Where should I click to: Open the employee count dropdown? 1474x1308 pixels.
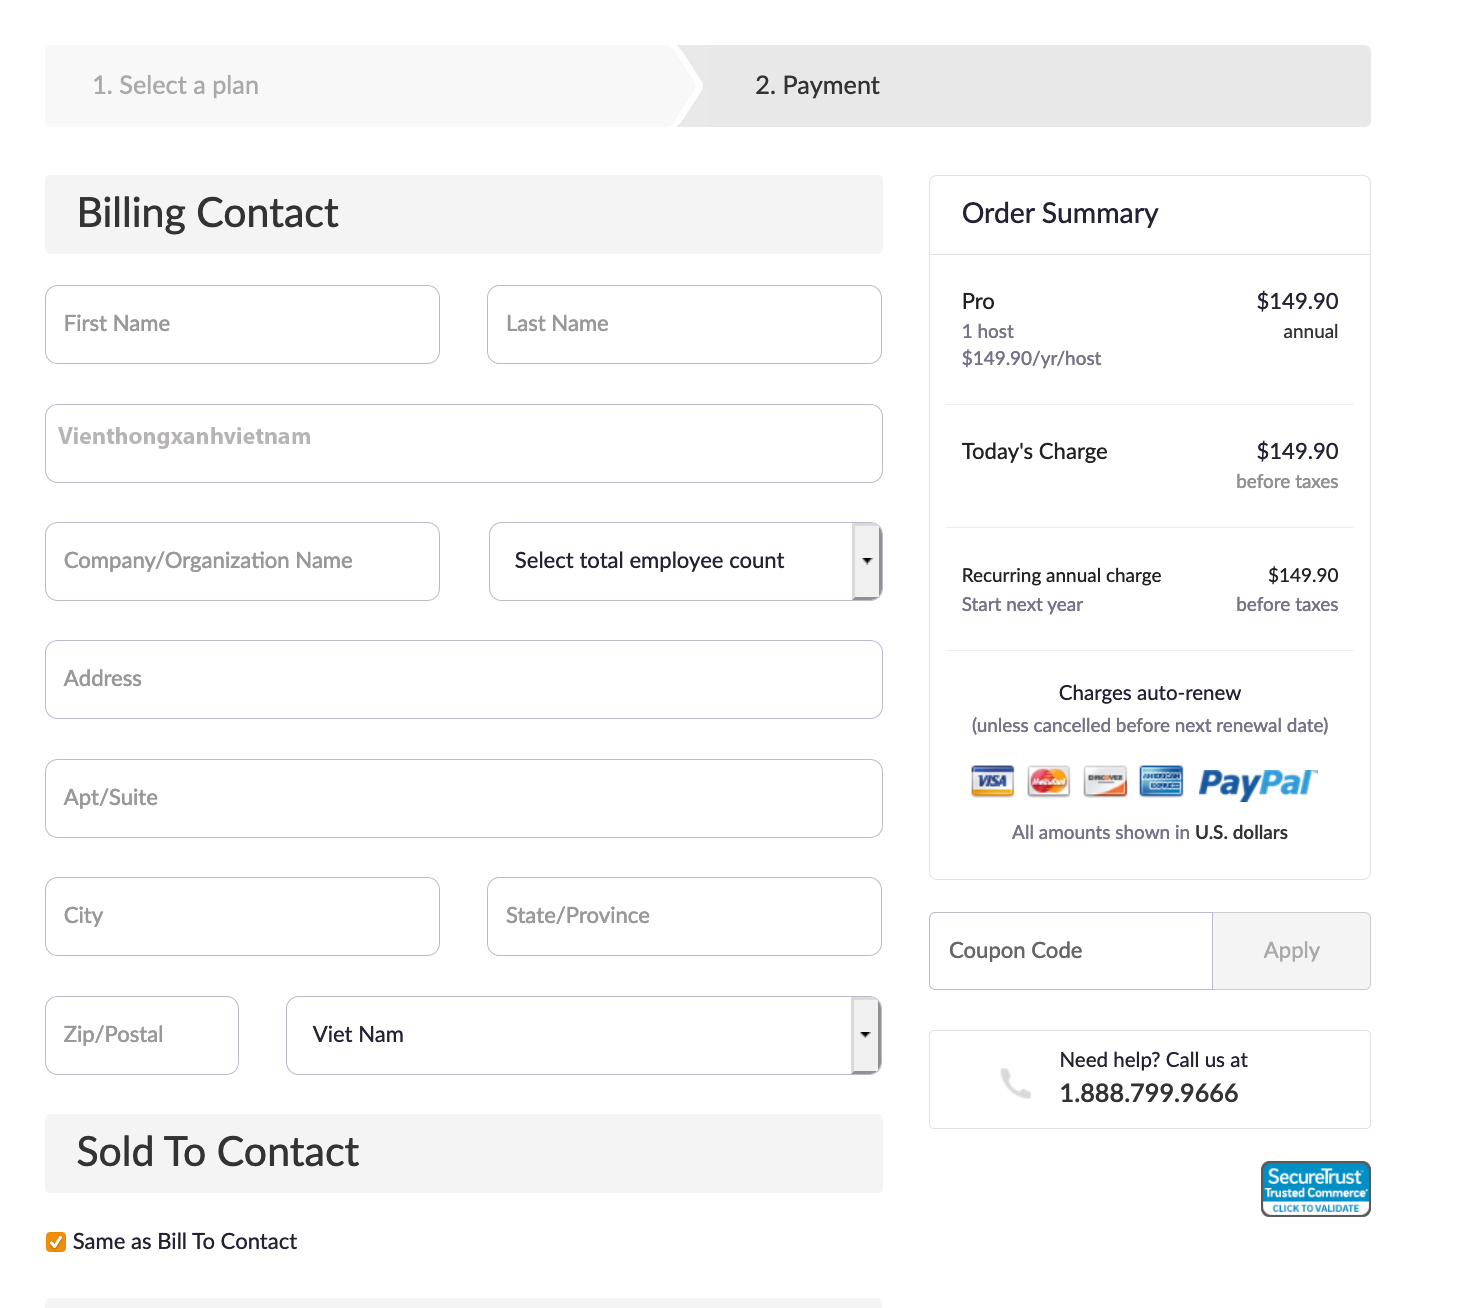coord(685,561)
